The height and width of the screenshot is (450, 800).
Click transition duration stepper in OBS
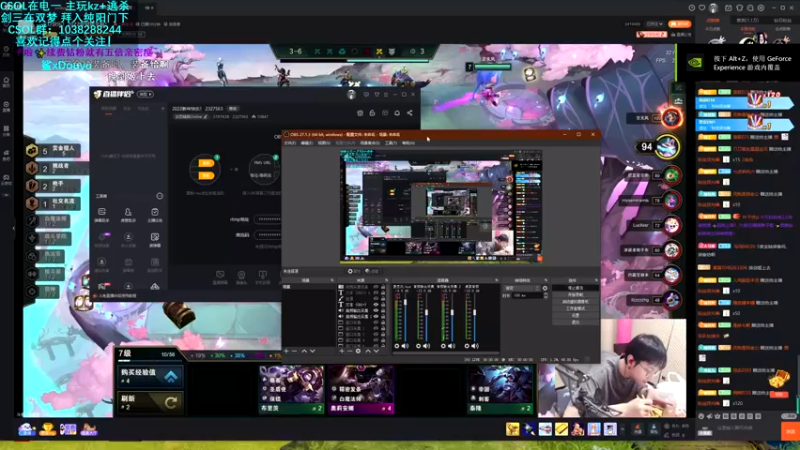(x=545, y=295)
